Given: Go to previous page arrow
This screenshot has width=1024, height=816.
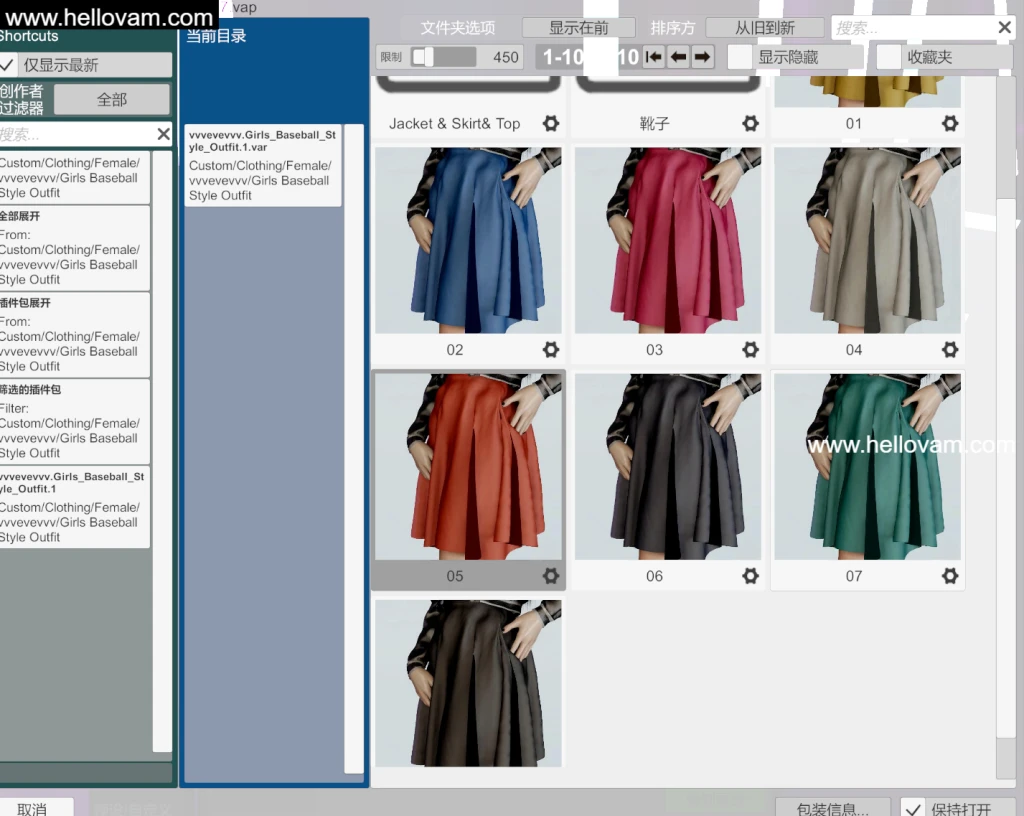Looking at the screenshot, I should pyautogui.click(x=678, y=57).
